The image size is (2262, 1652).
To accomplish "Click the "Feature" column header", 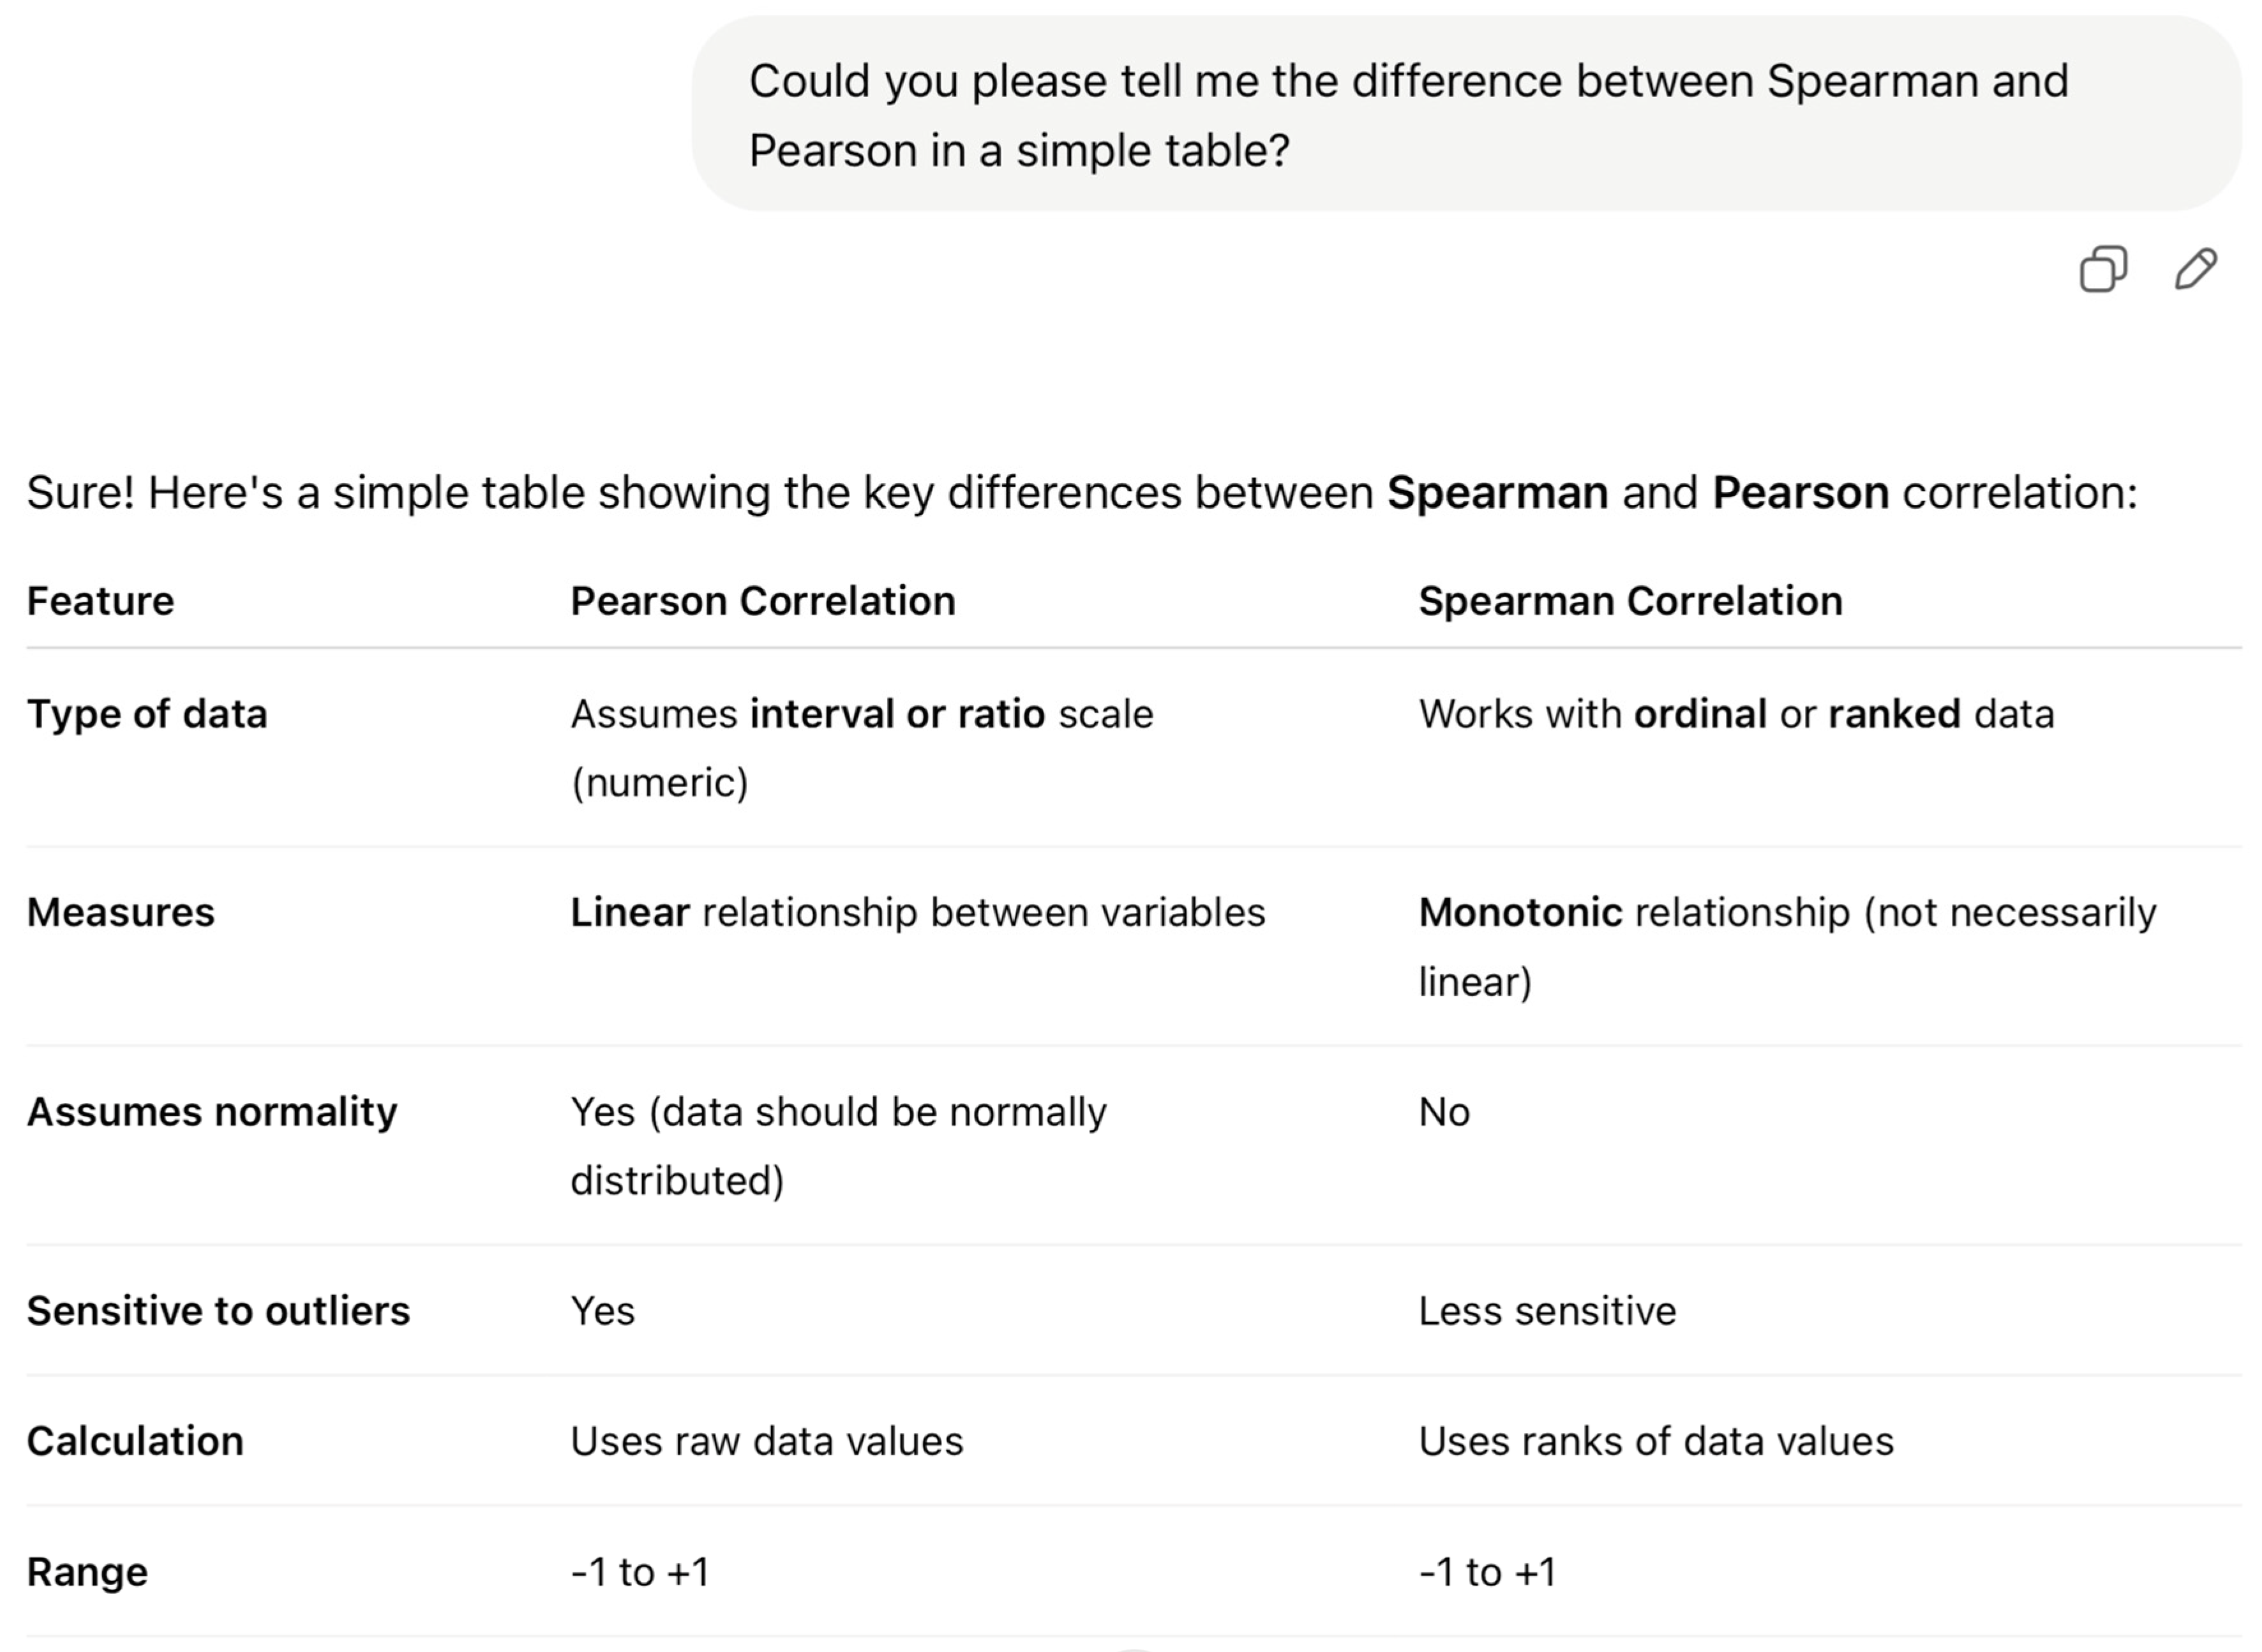I will click(100, 601).
